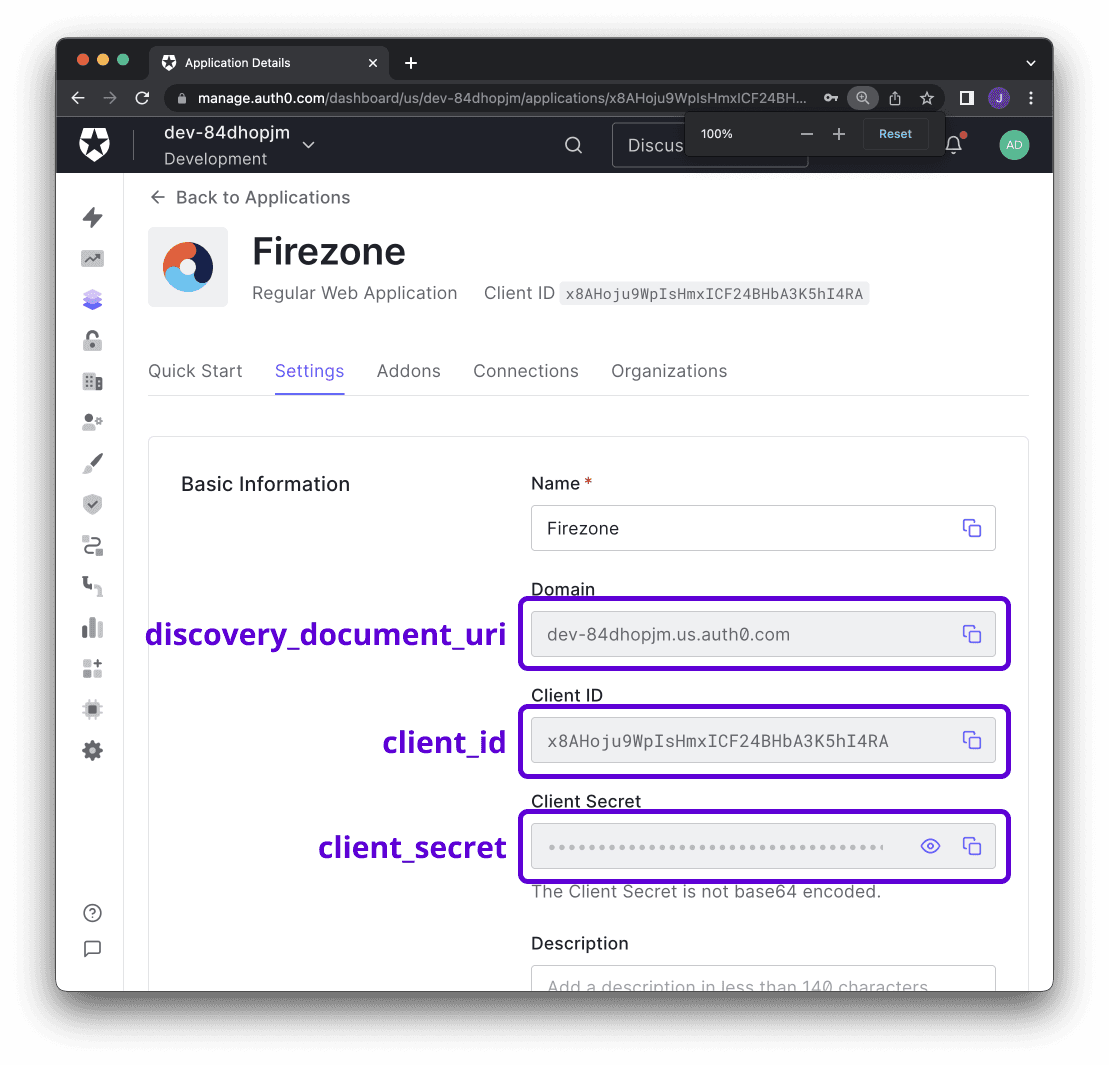The width and height of the screenshot is (1109, 1065).
Task: Click the Security shield icon in sidebar
Action: (x=92, y=504)
